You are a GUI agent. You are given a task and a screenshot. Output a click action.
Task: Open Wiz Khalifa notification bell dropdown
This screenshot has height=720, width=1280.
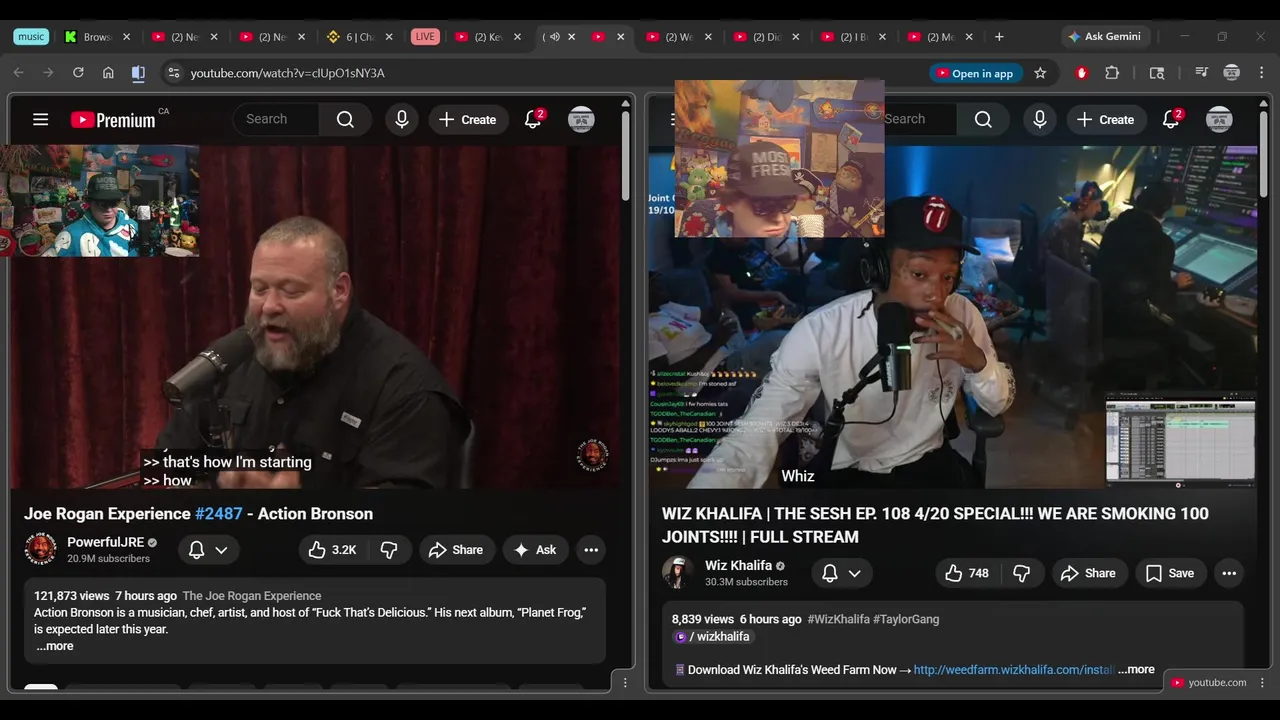click(842, 573)
